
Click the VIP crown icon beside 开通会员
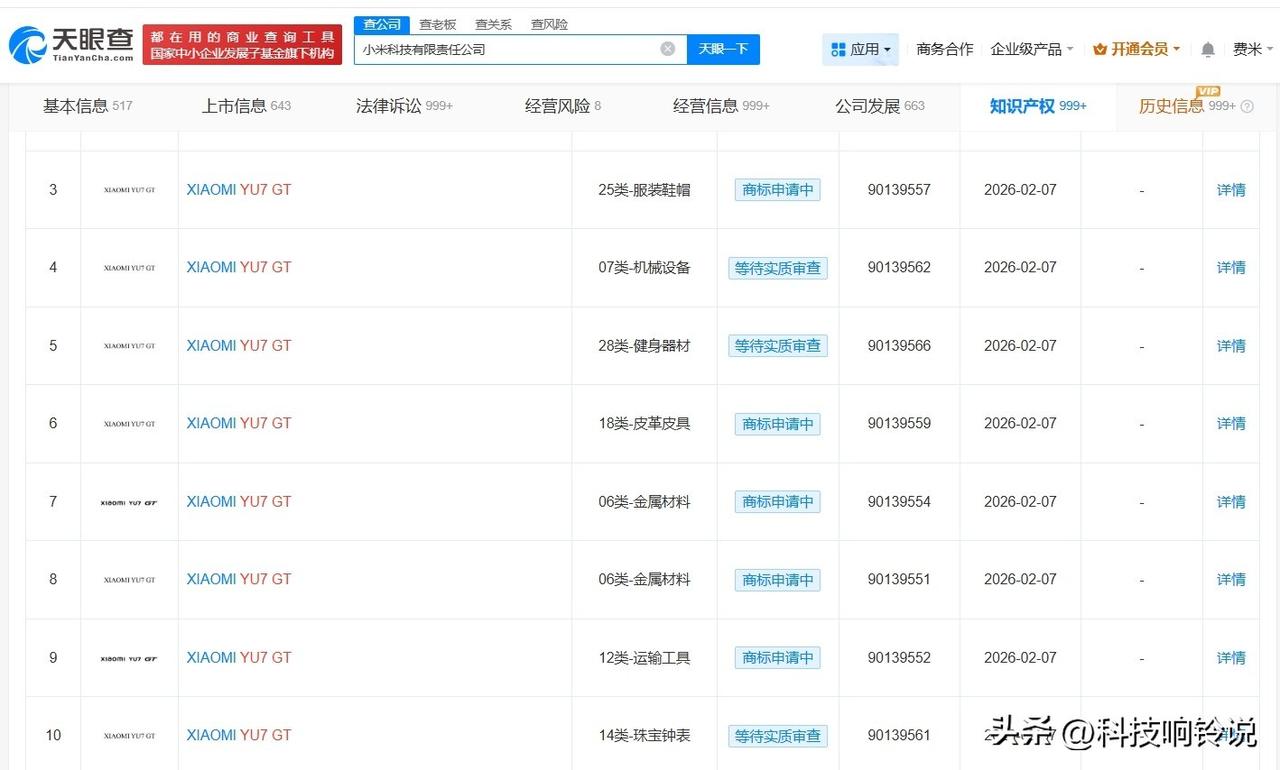click(x=1100, y=49)
